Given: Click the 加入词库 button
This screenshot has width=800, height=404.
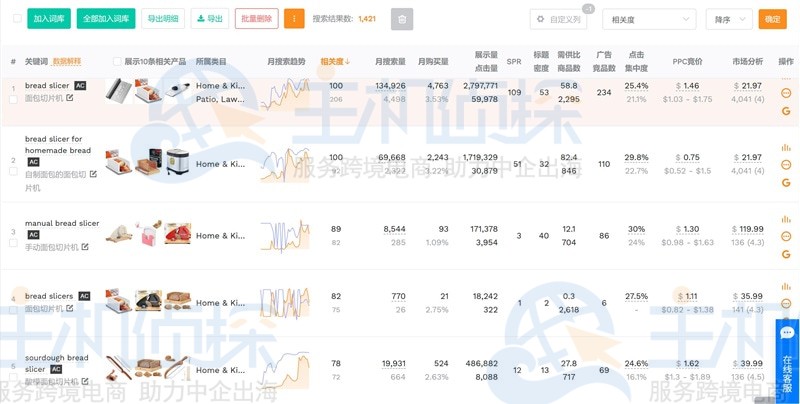Looking at the screenshot, I should pyautogui.click(x=49, y=19).
